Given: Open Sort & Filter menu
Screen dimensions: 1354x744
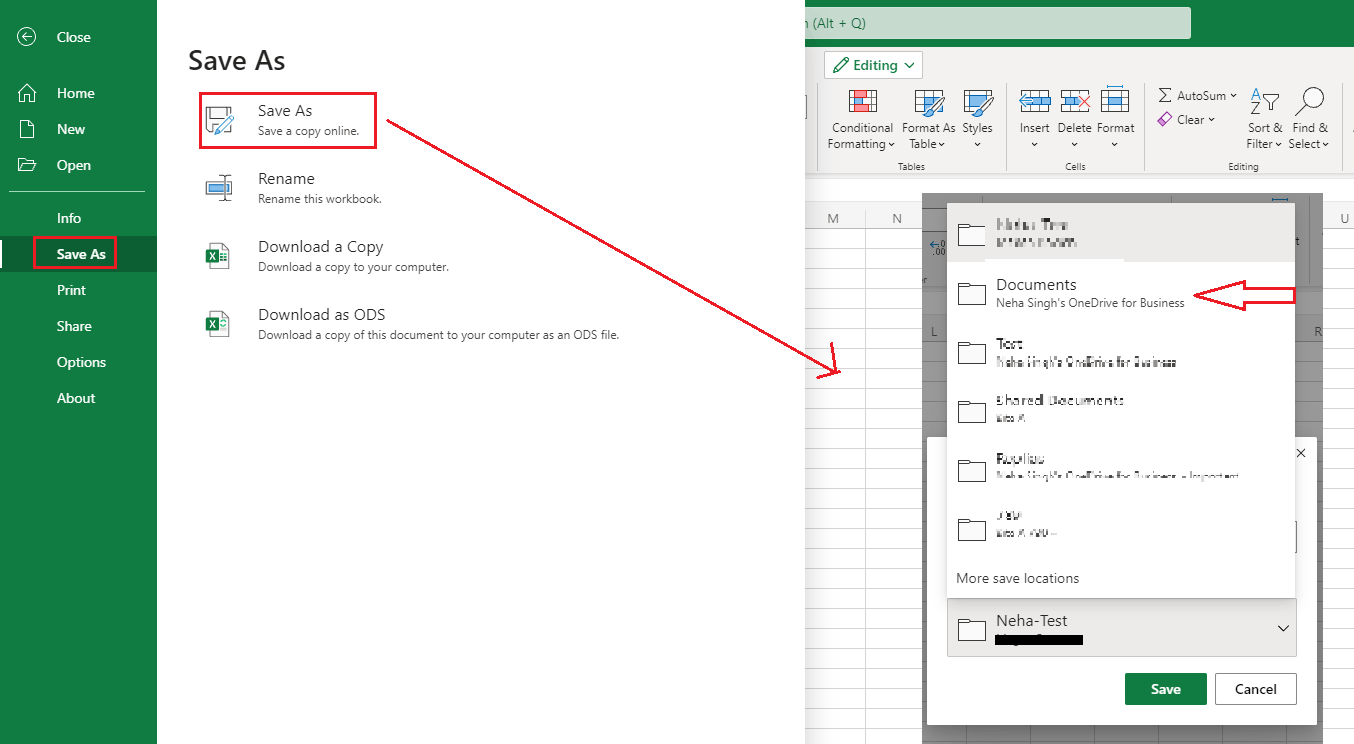Looking at the screenshot, I should [x=1265, y=120].
